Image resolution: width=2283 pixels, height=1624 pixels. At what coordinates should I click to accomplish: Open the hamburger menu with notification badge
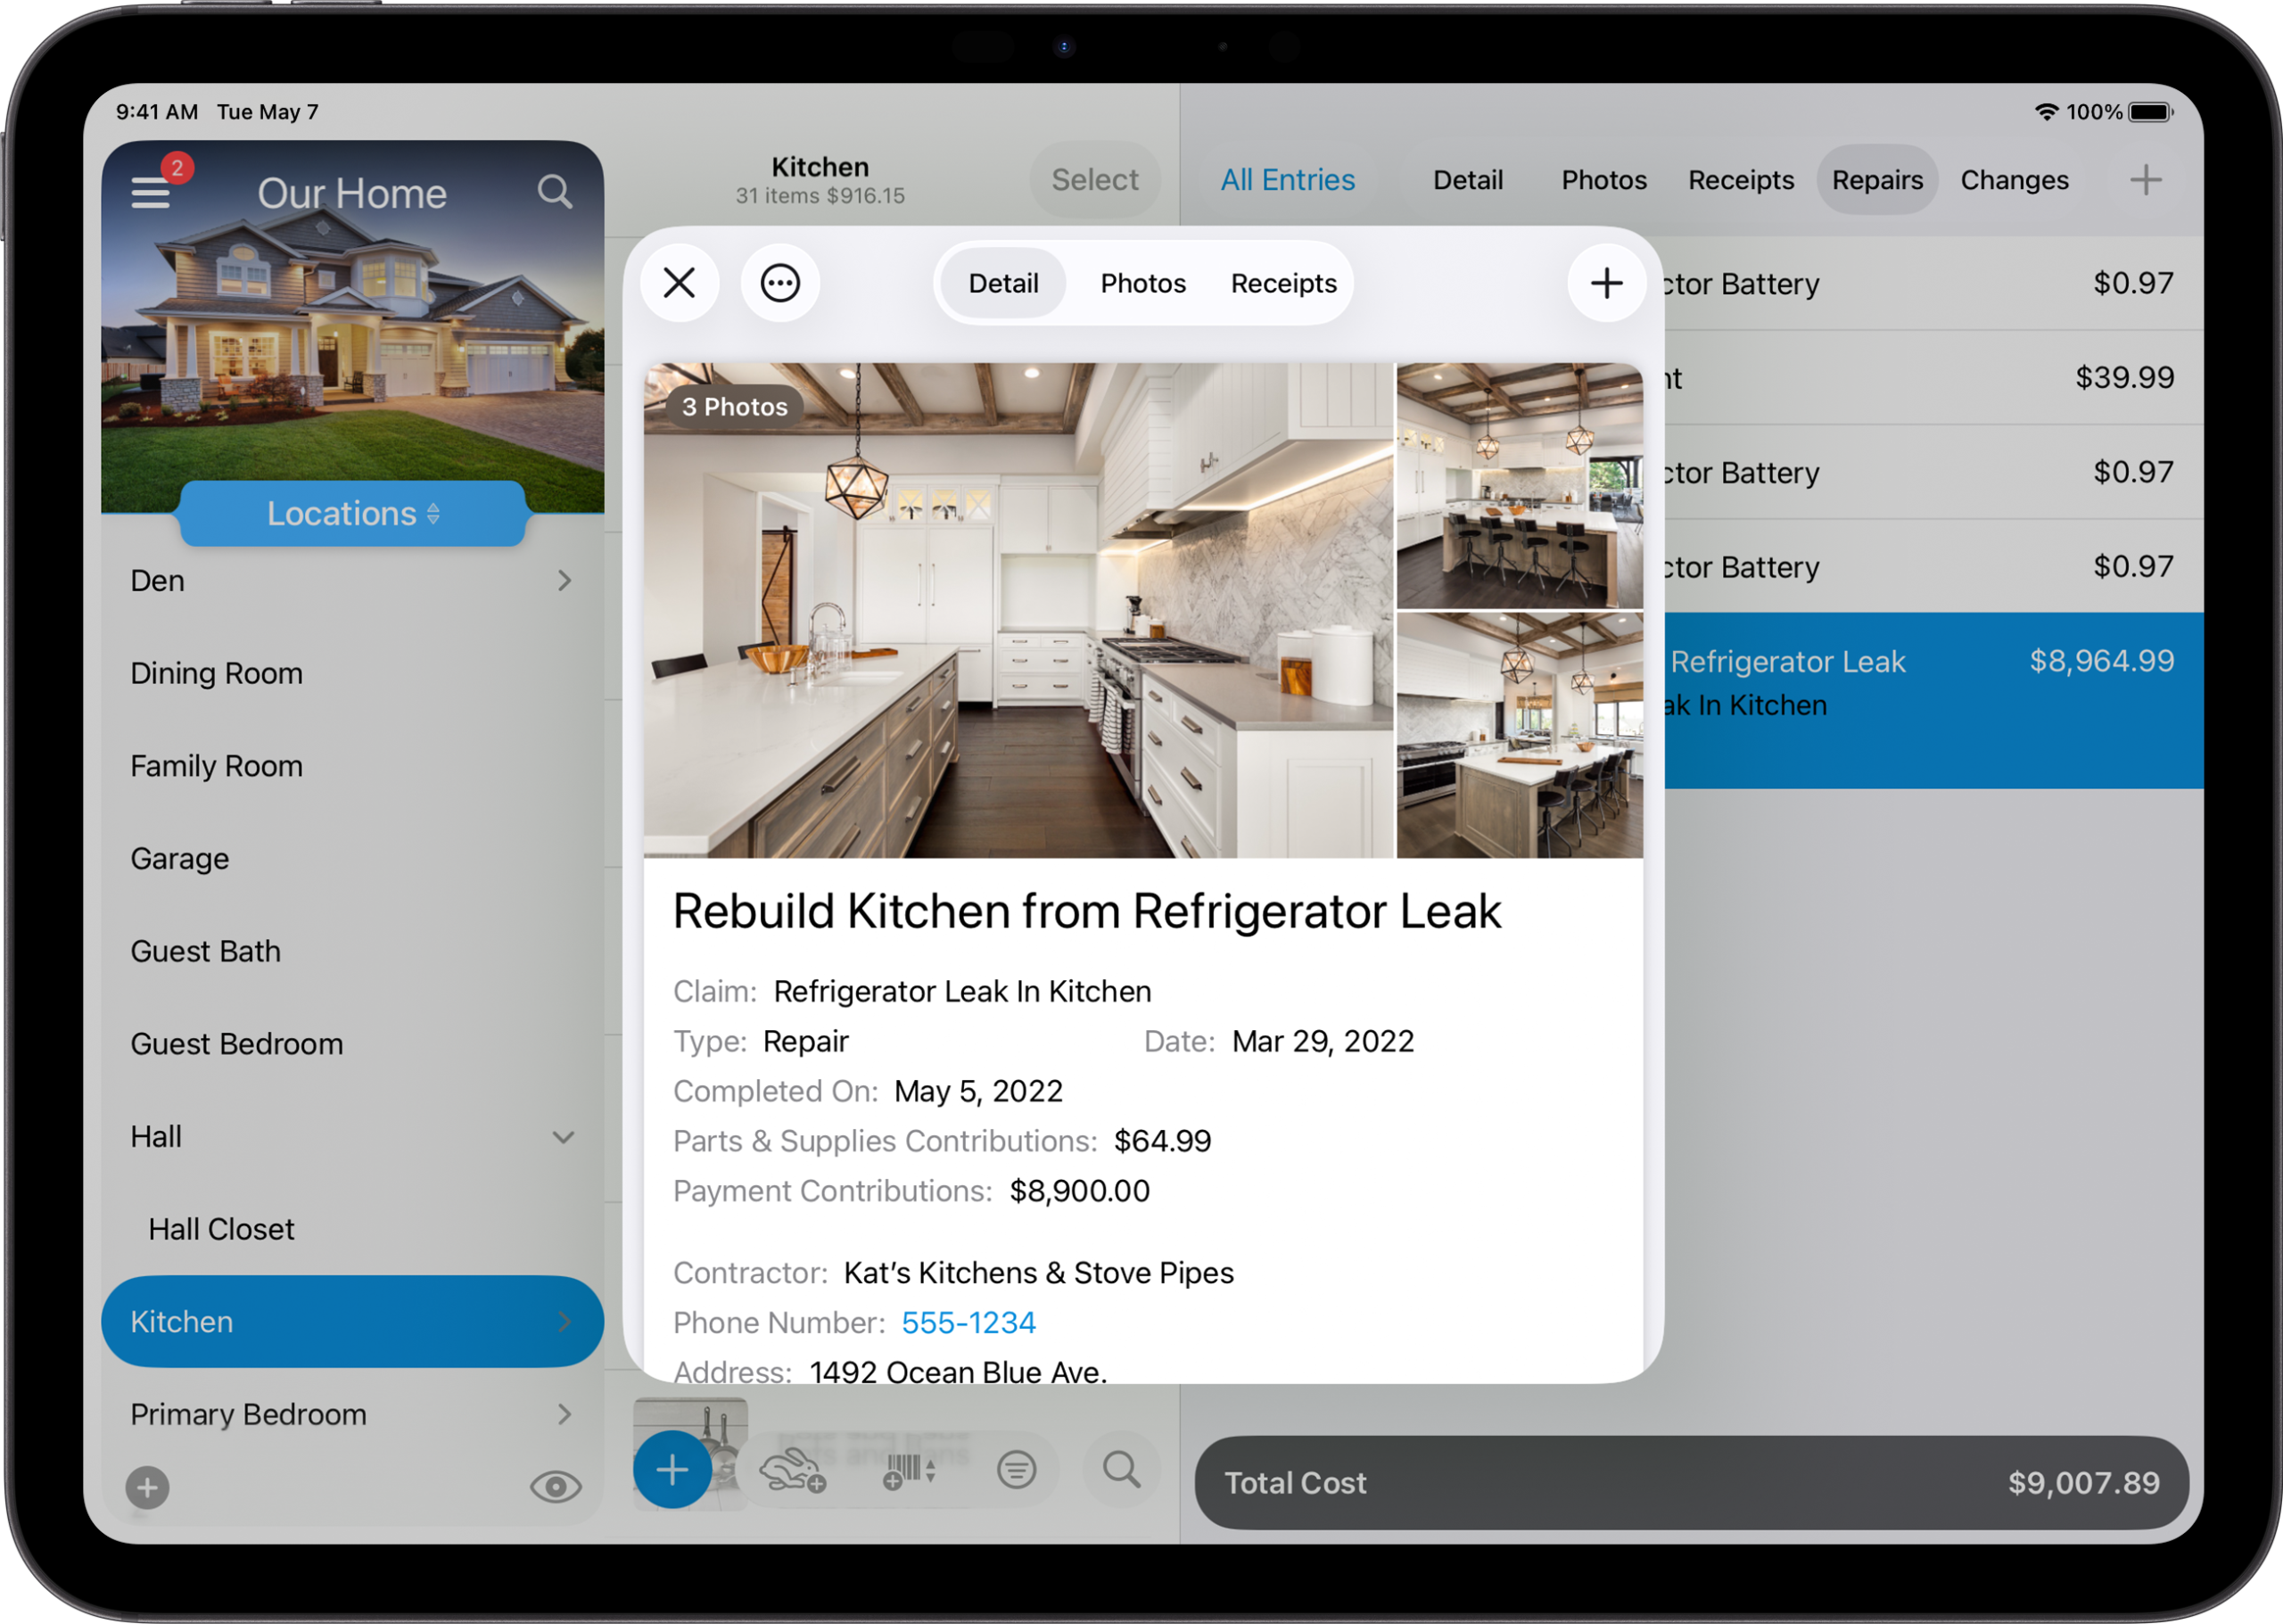[151, 190]
